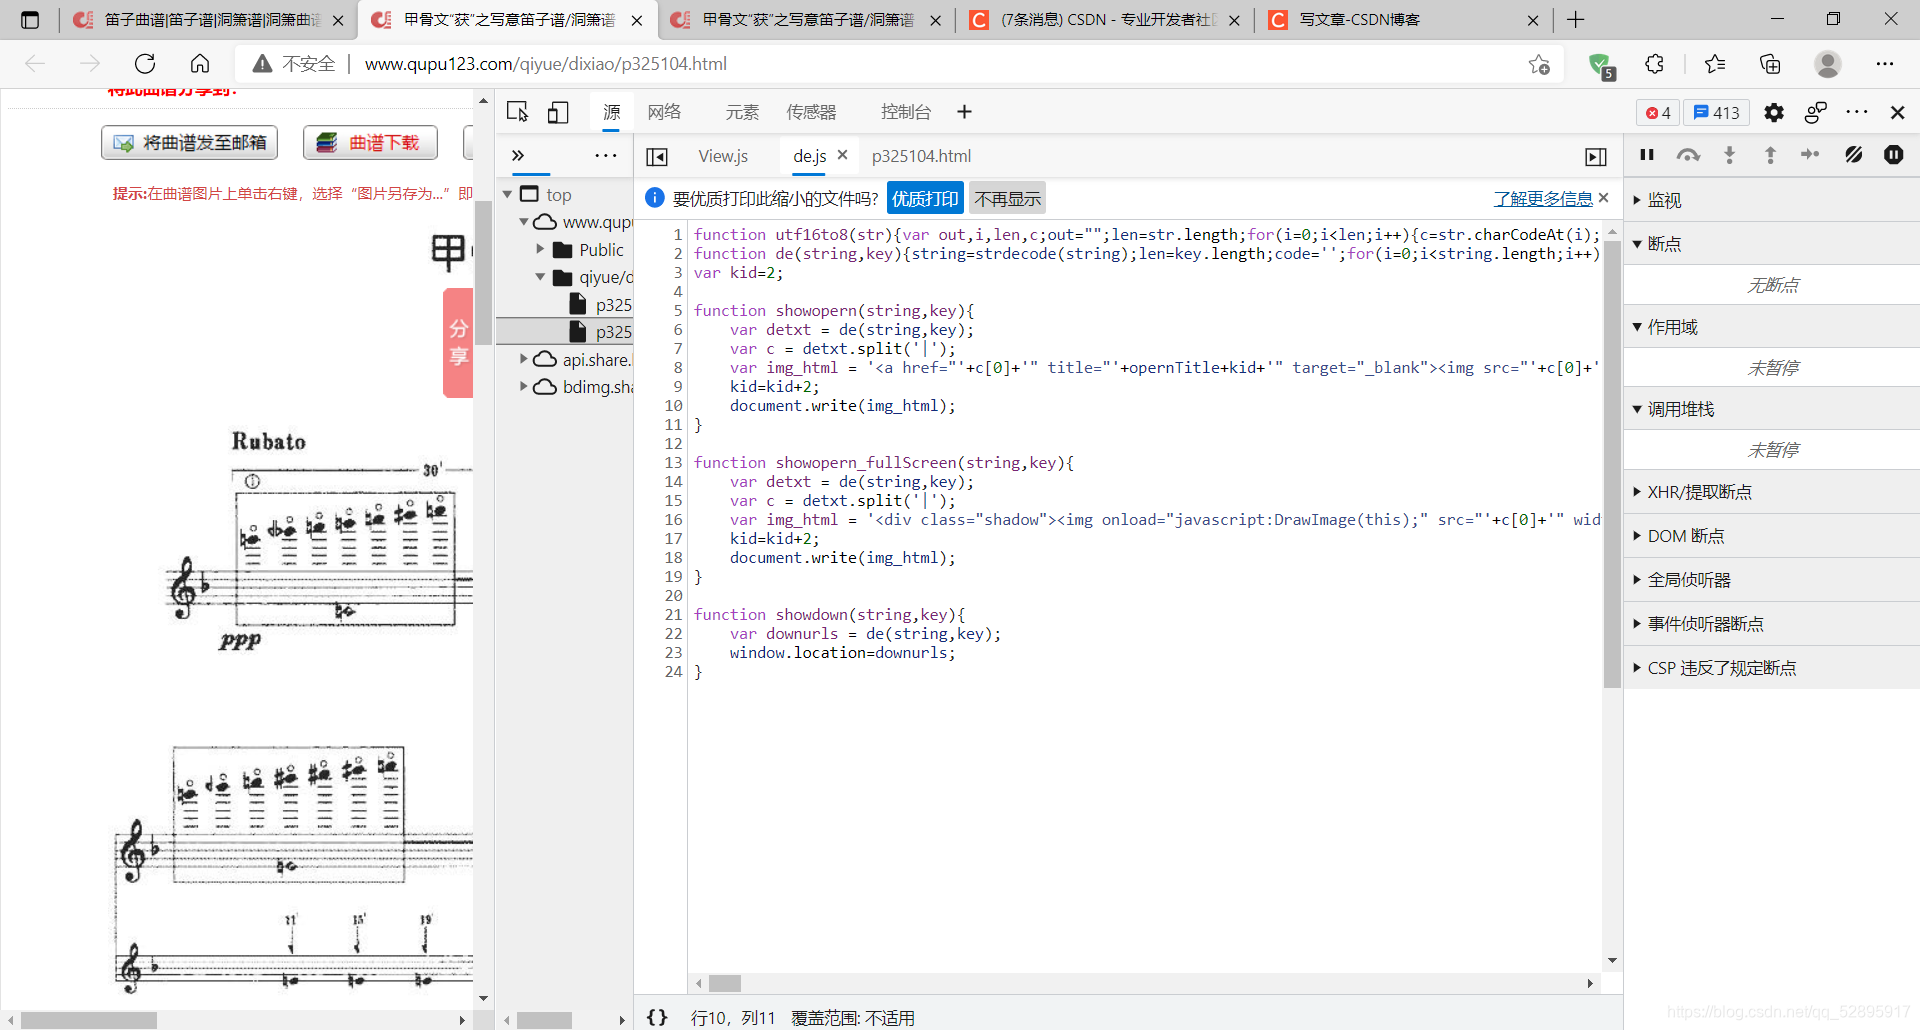Show more navigator tabs chevron
Image resolution: width=1920 pixels, height=1030 pixels.
coord(518,155)
